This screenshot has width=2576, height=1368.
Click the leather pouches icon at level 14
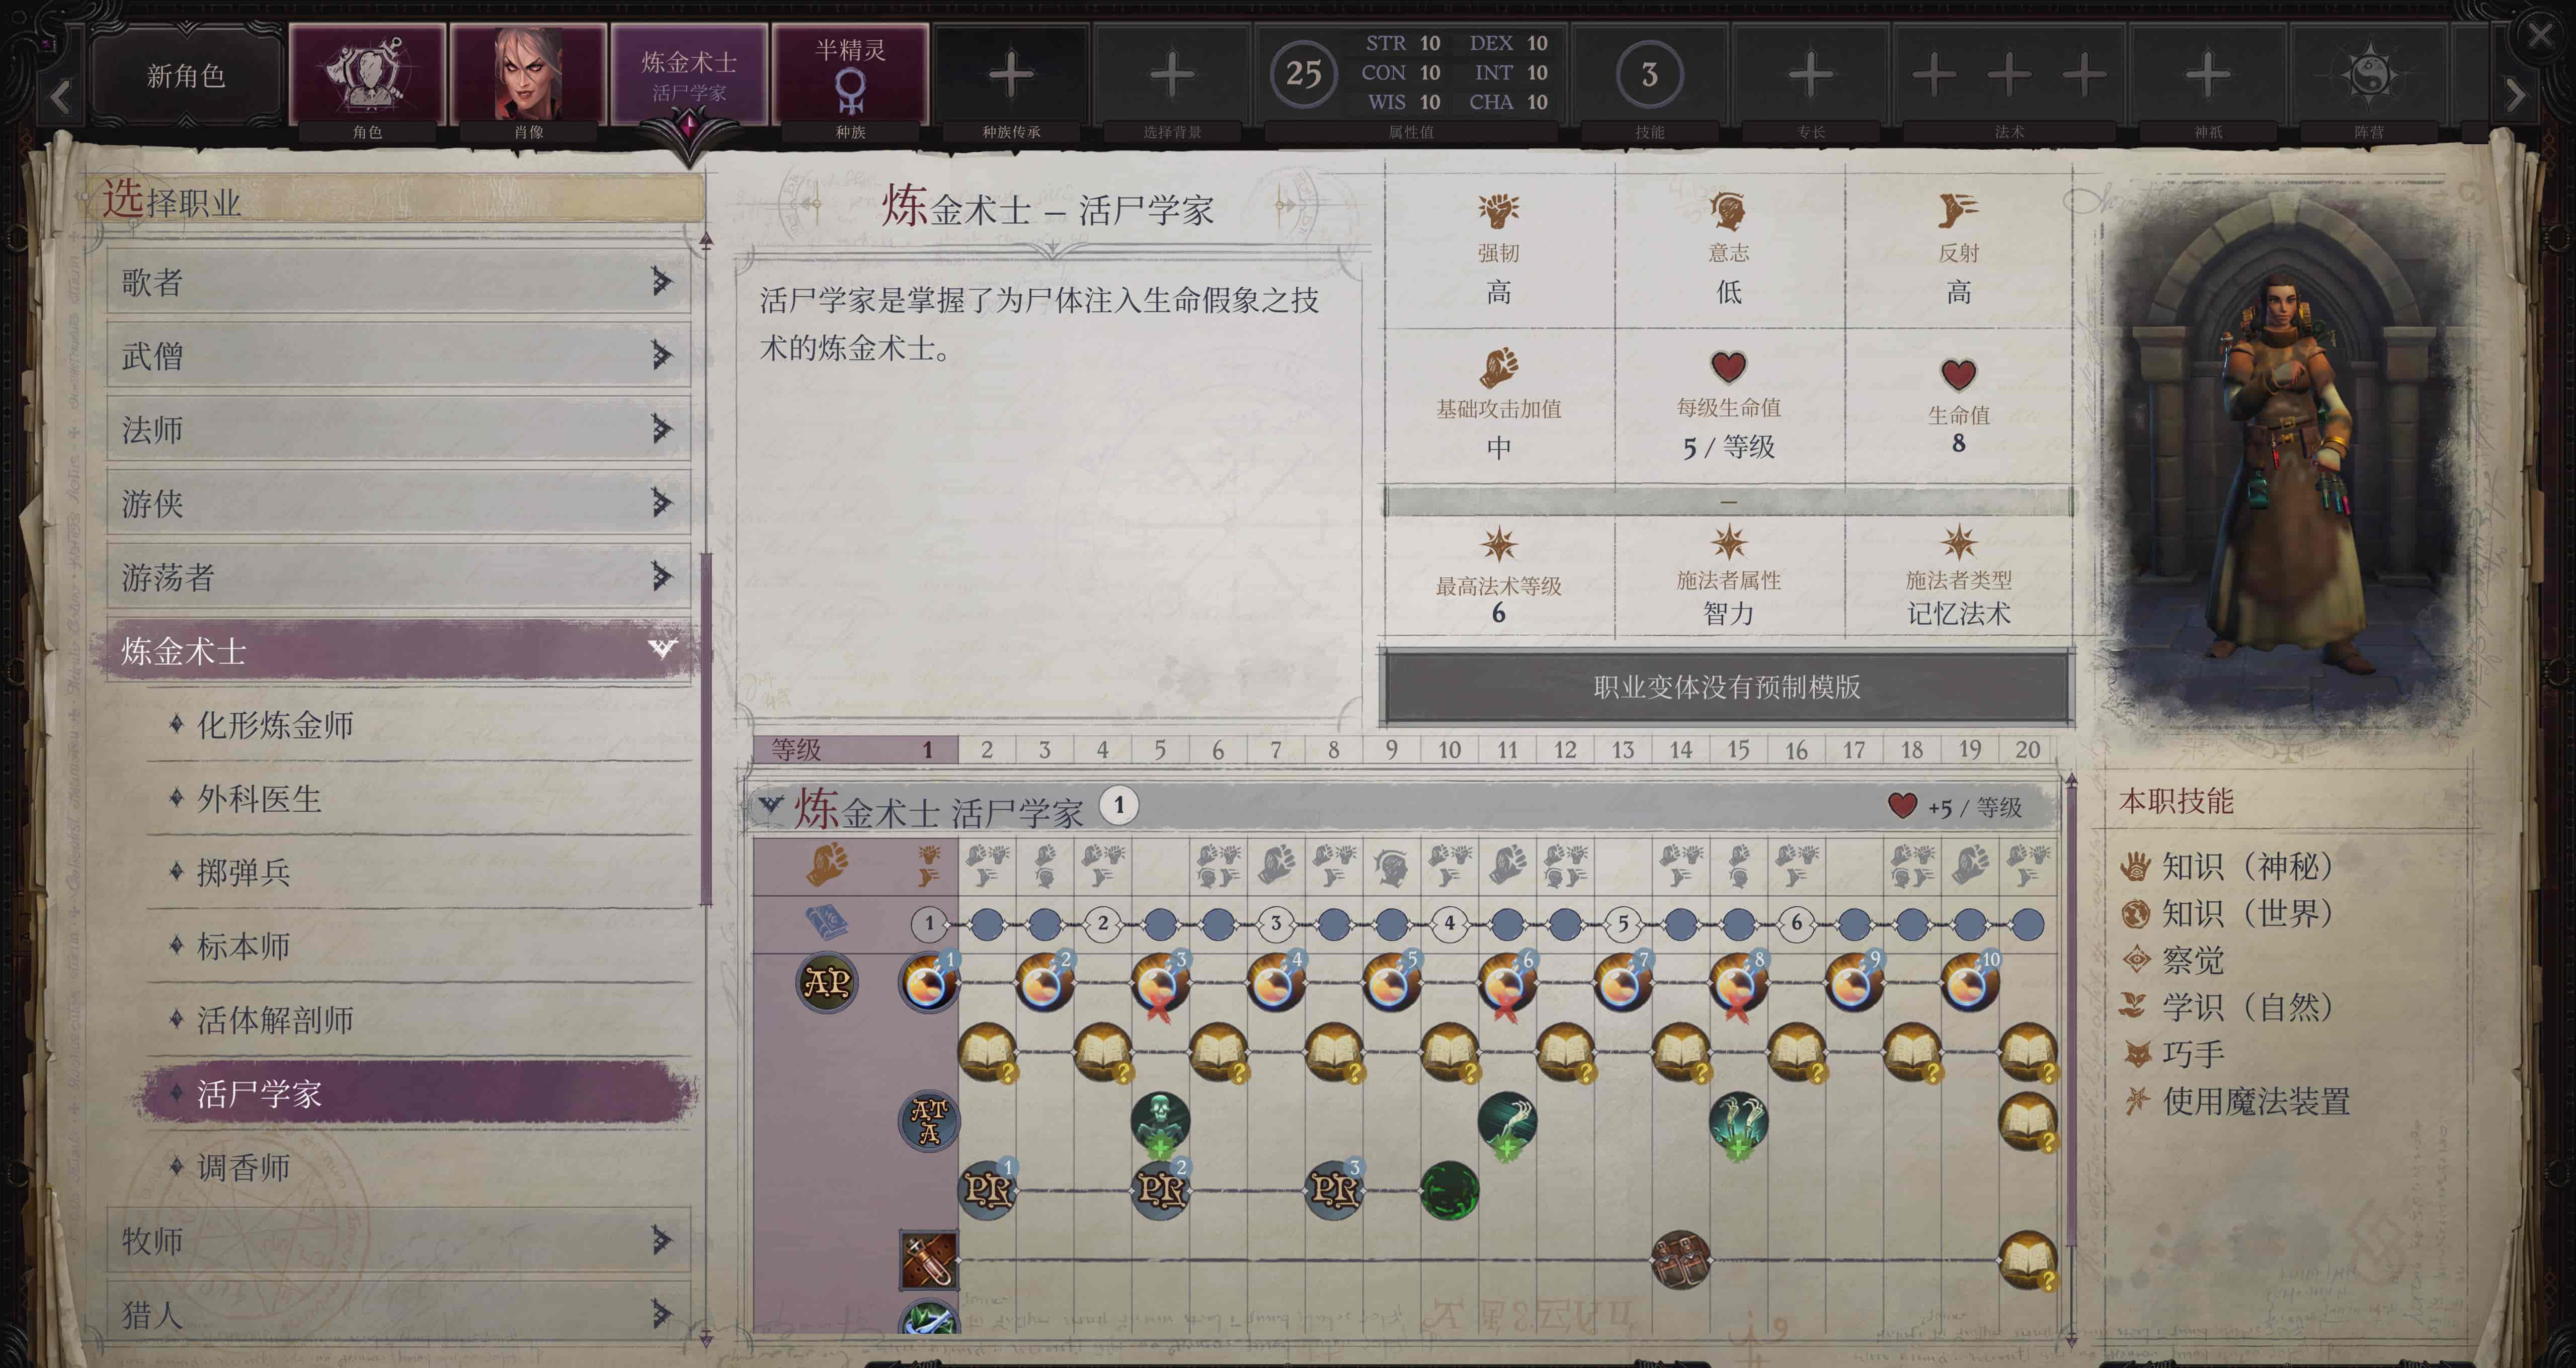(x=1680, y=1260)
